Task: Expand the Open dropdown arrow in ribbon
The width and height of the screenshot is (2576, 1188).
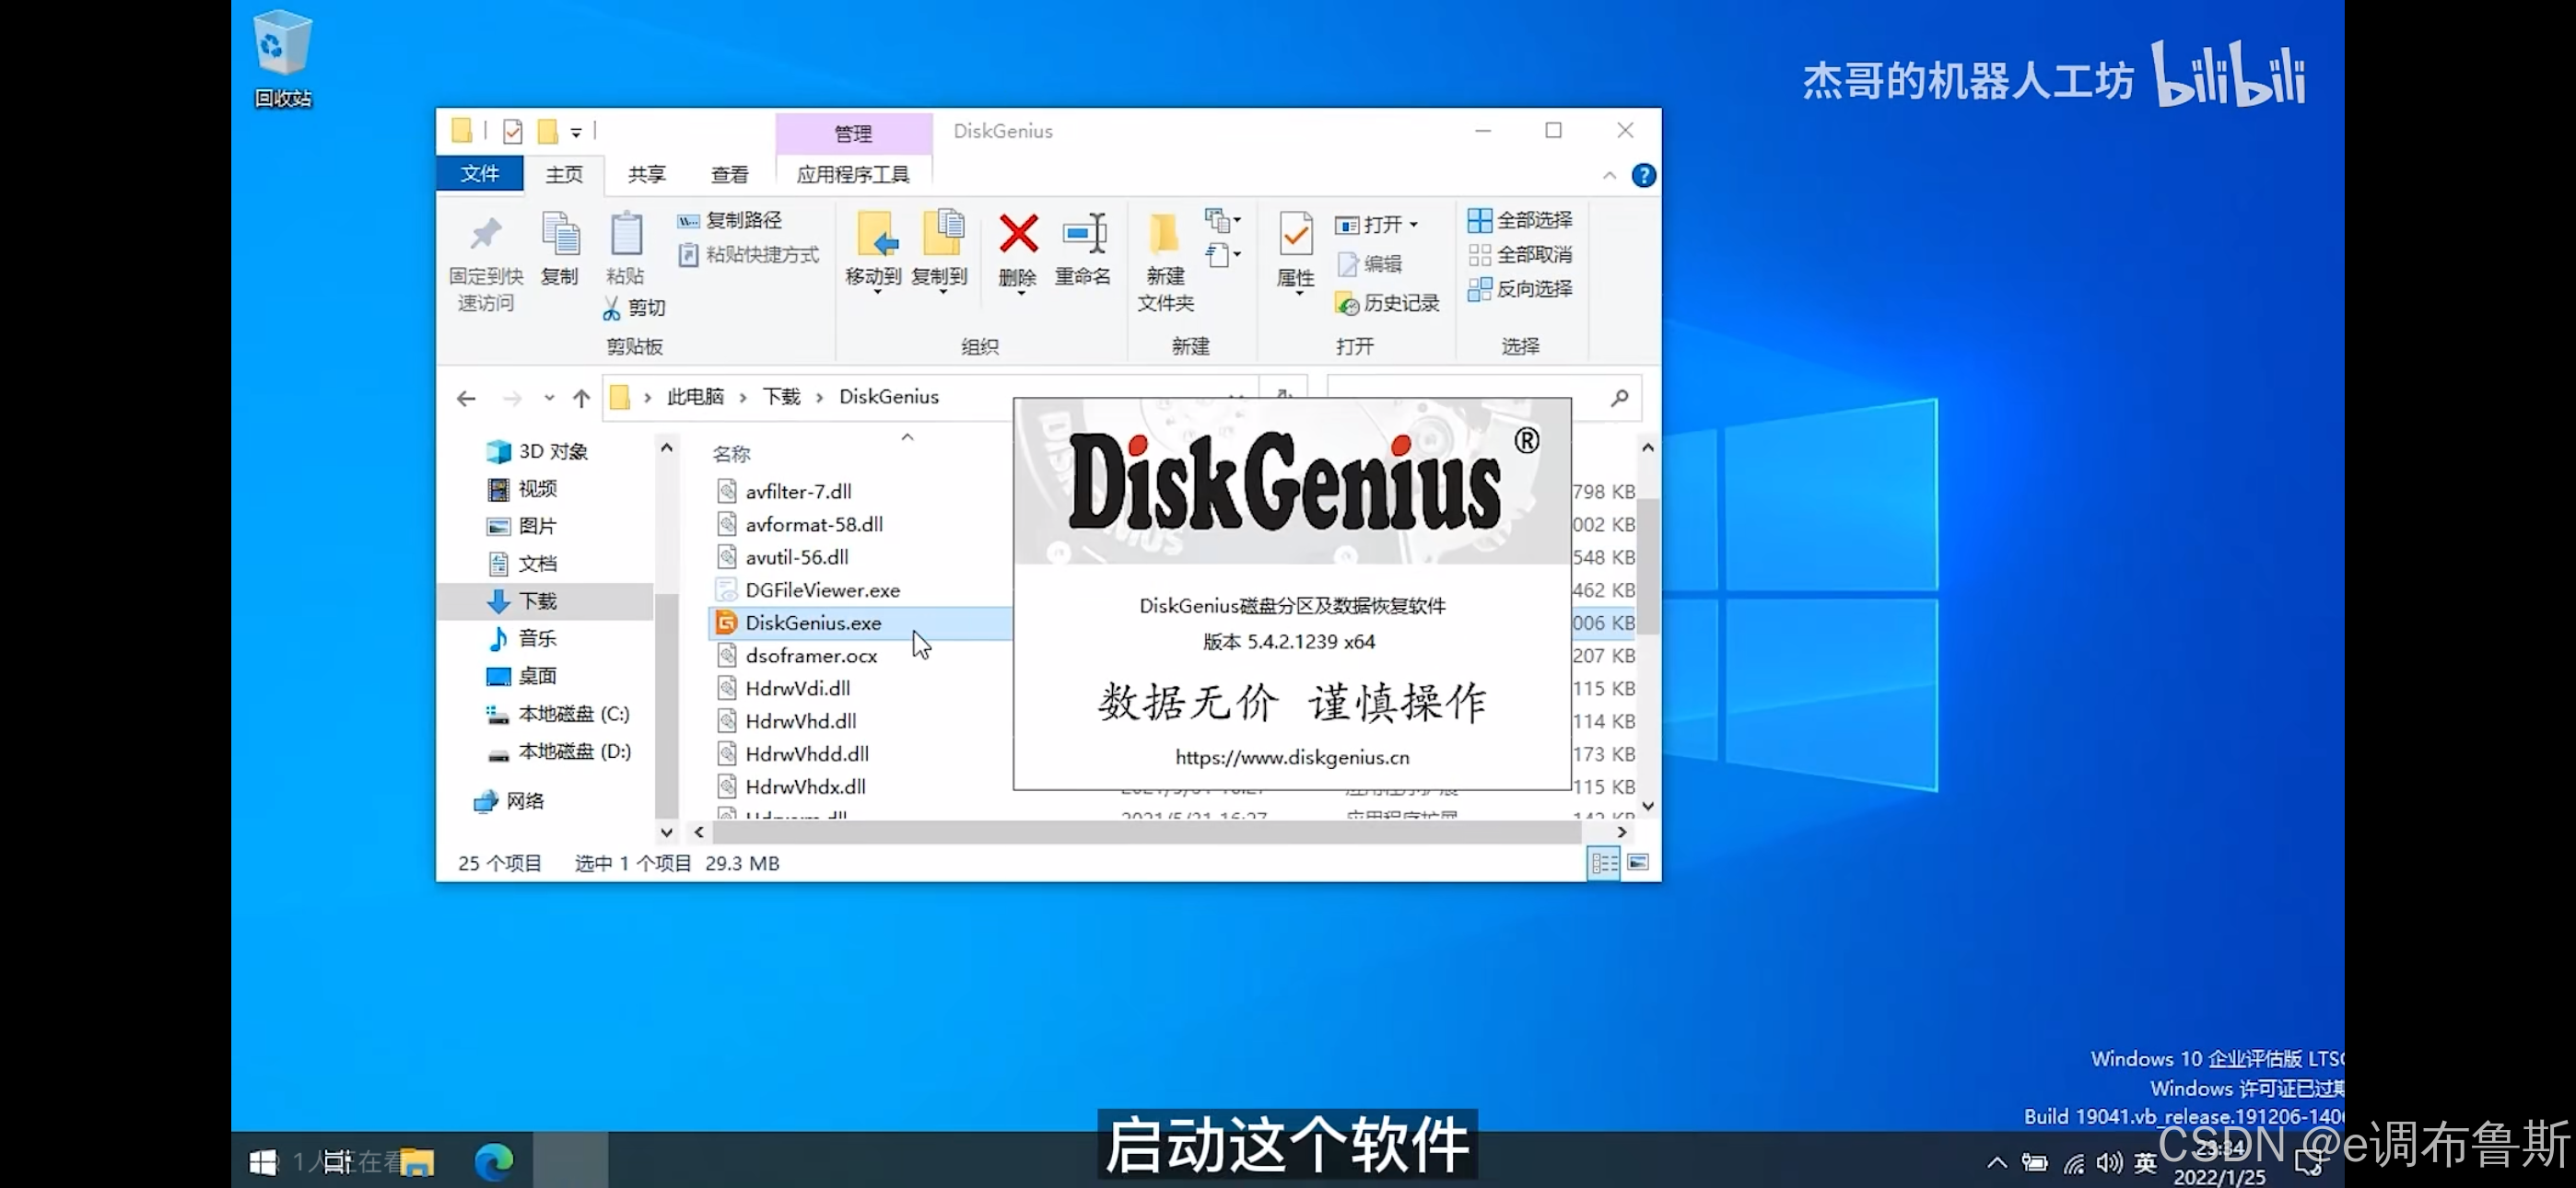Action: [x=1413, y=225]
